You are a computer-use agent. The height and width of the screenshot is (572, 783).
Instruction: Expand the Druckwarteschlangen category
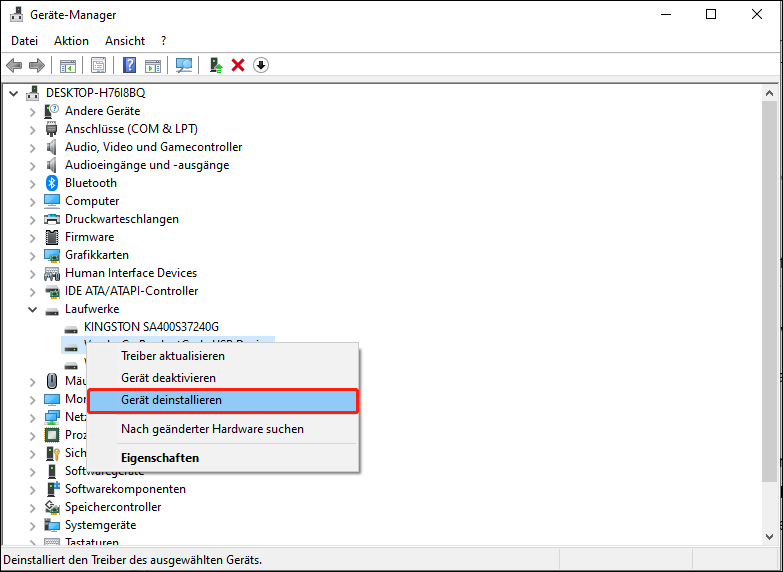32,219
